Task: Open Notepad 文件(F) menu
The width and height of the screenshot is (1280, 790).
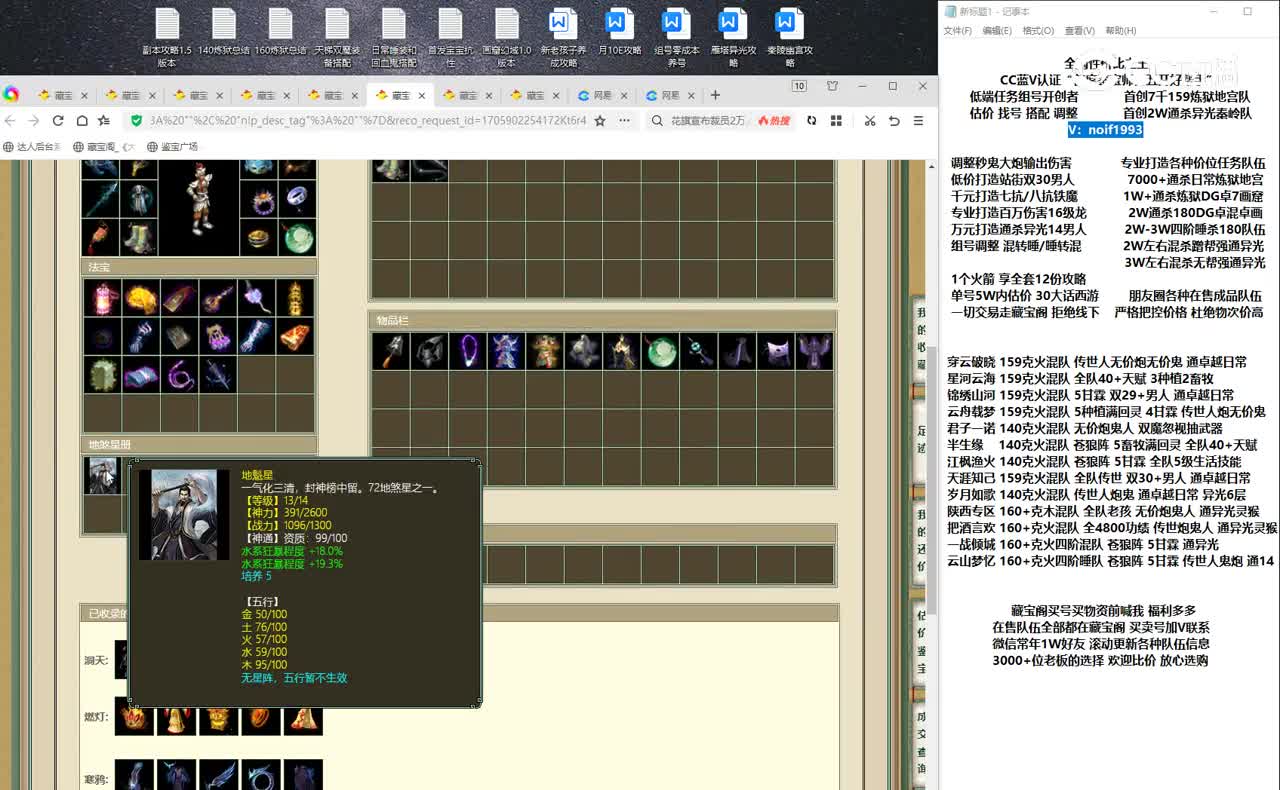Action: (958, 31)
